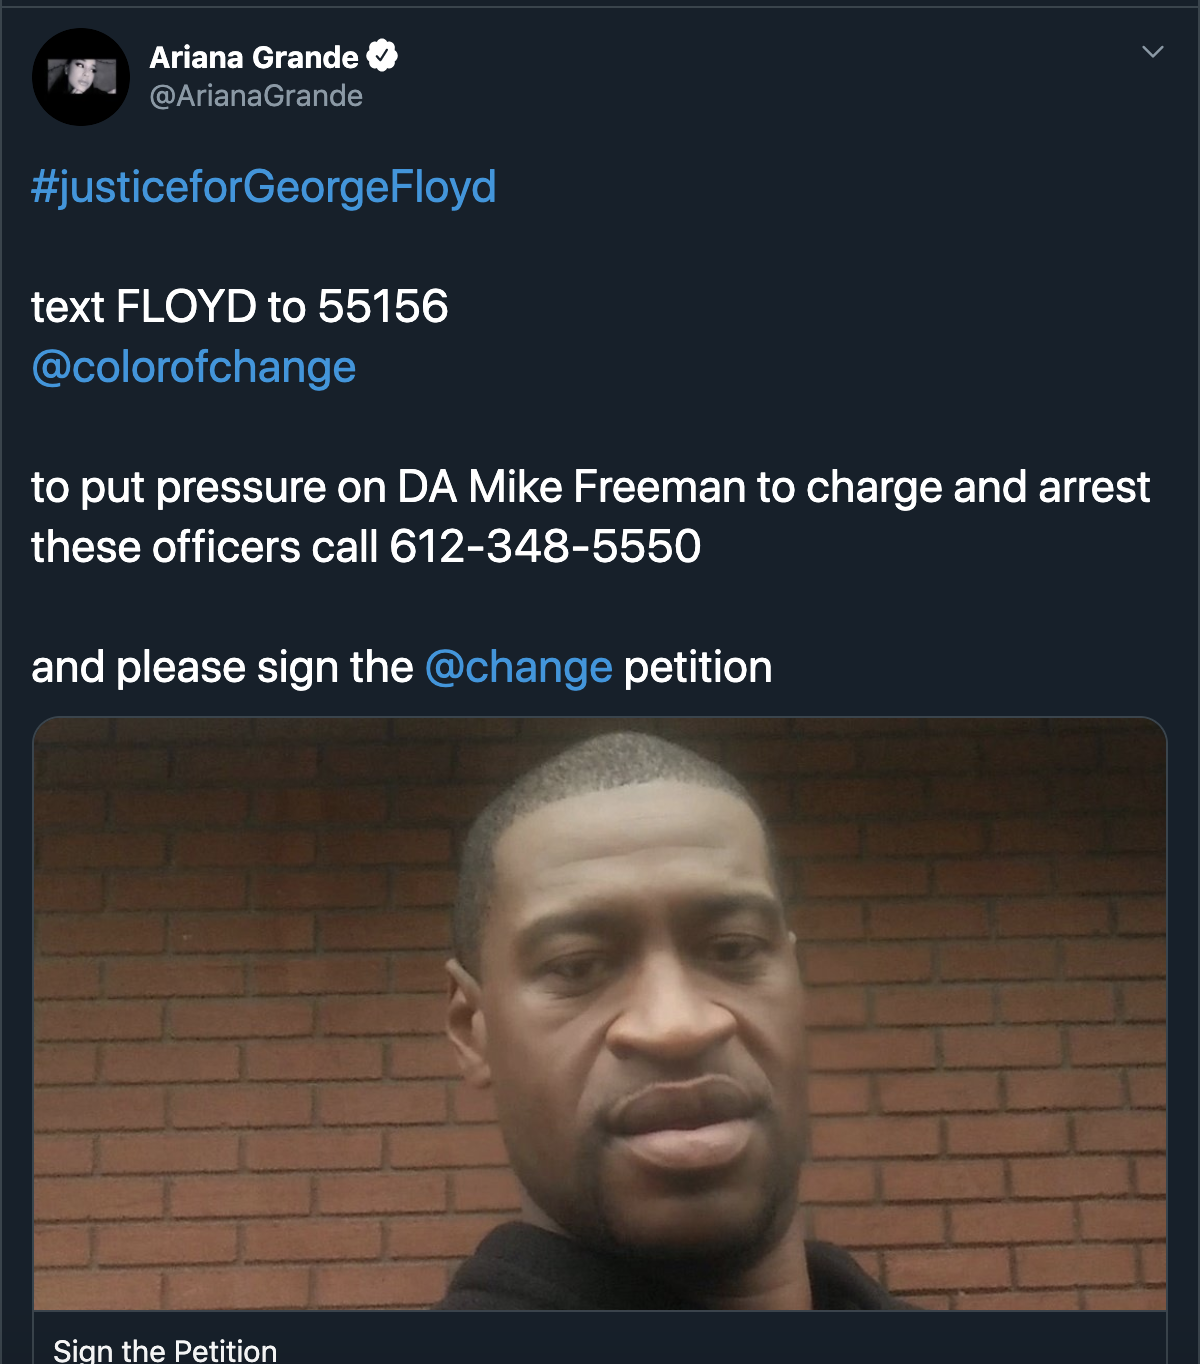Screen dimensions: 1200x1364
Task: Click the phone number 612-348-5550
Action: pos(545,547)
